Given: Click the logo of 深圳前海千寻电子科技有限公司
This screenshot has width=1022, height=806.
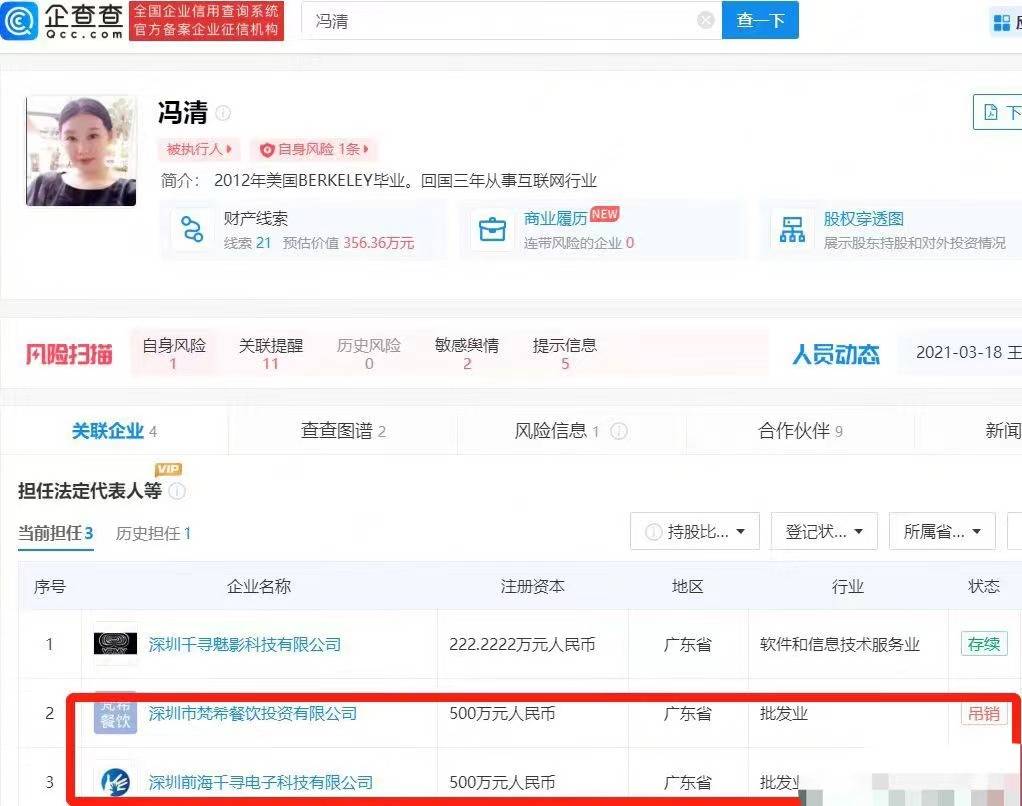Looking at the screenshot, I should pyautogui.click(x=115, y=782).
